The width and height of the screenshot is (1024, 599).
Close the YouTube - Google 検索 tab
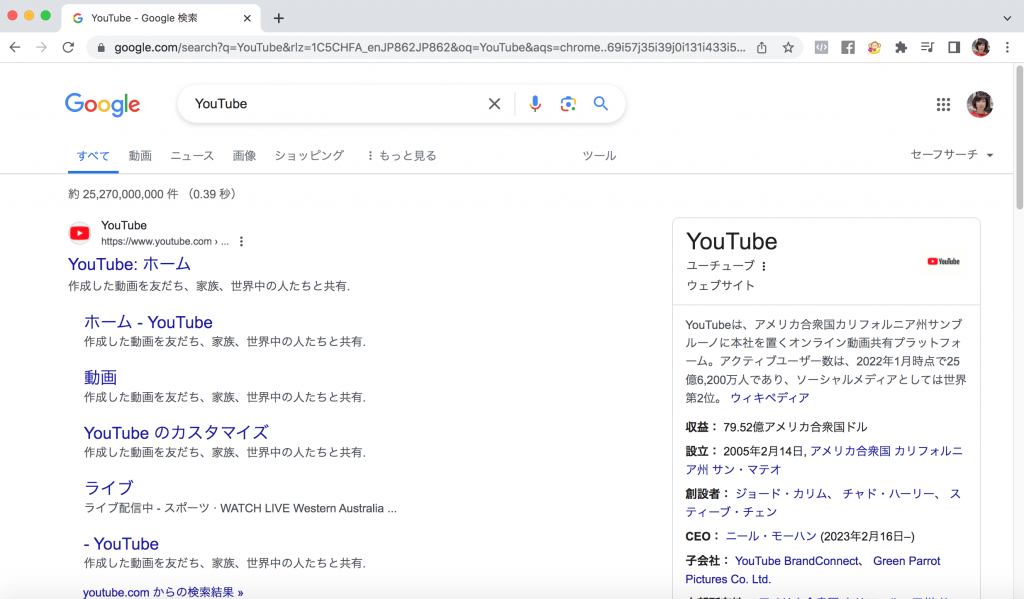click(247, 18)
